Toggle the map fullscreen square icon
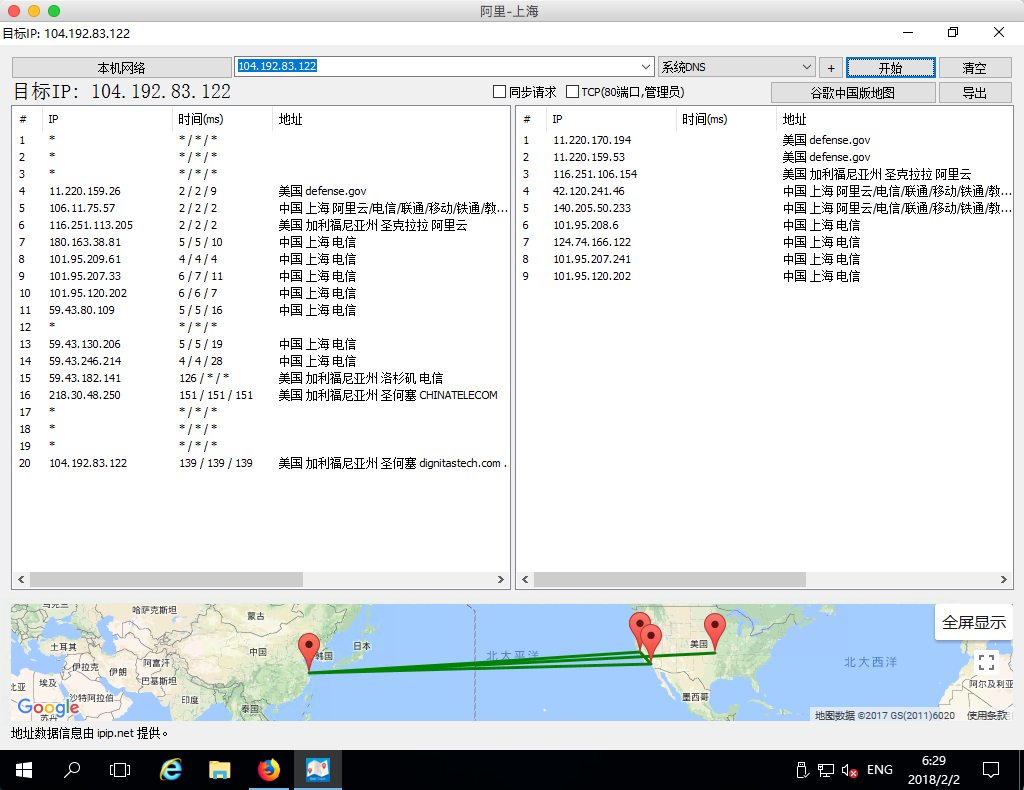 (987, 661)
